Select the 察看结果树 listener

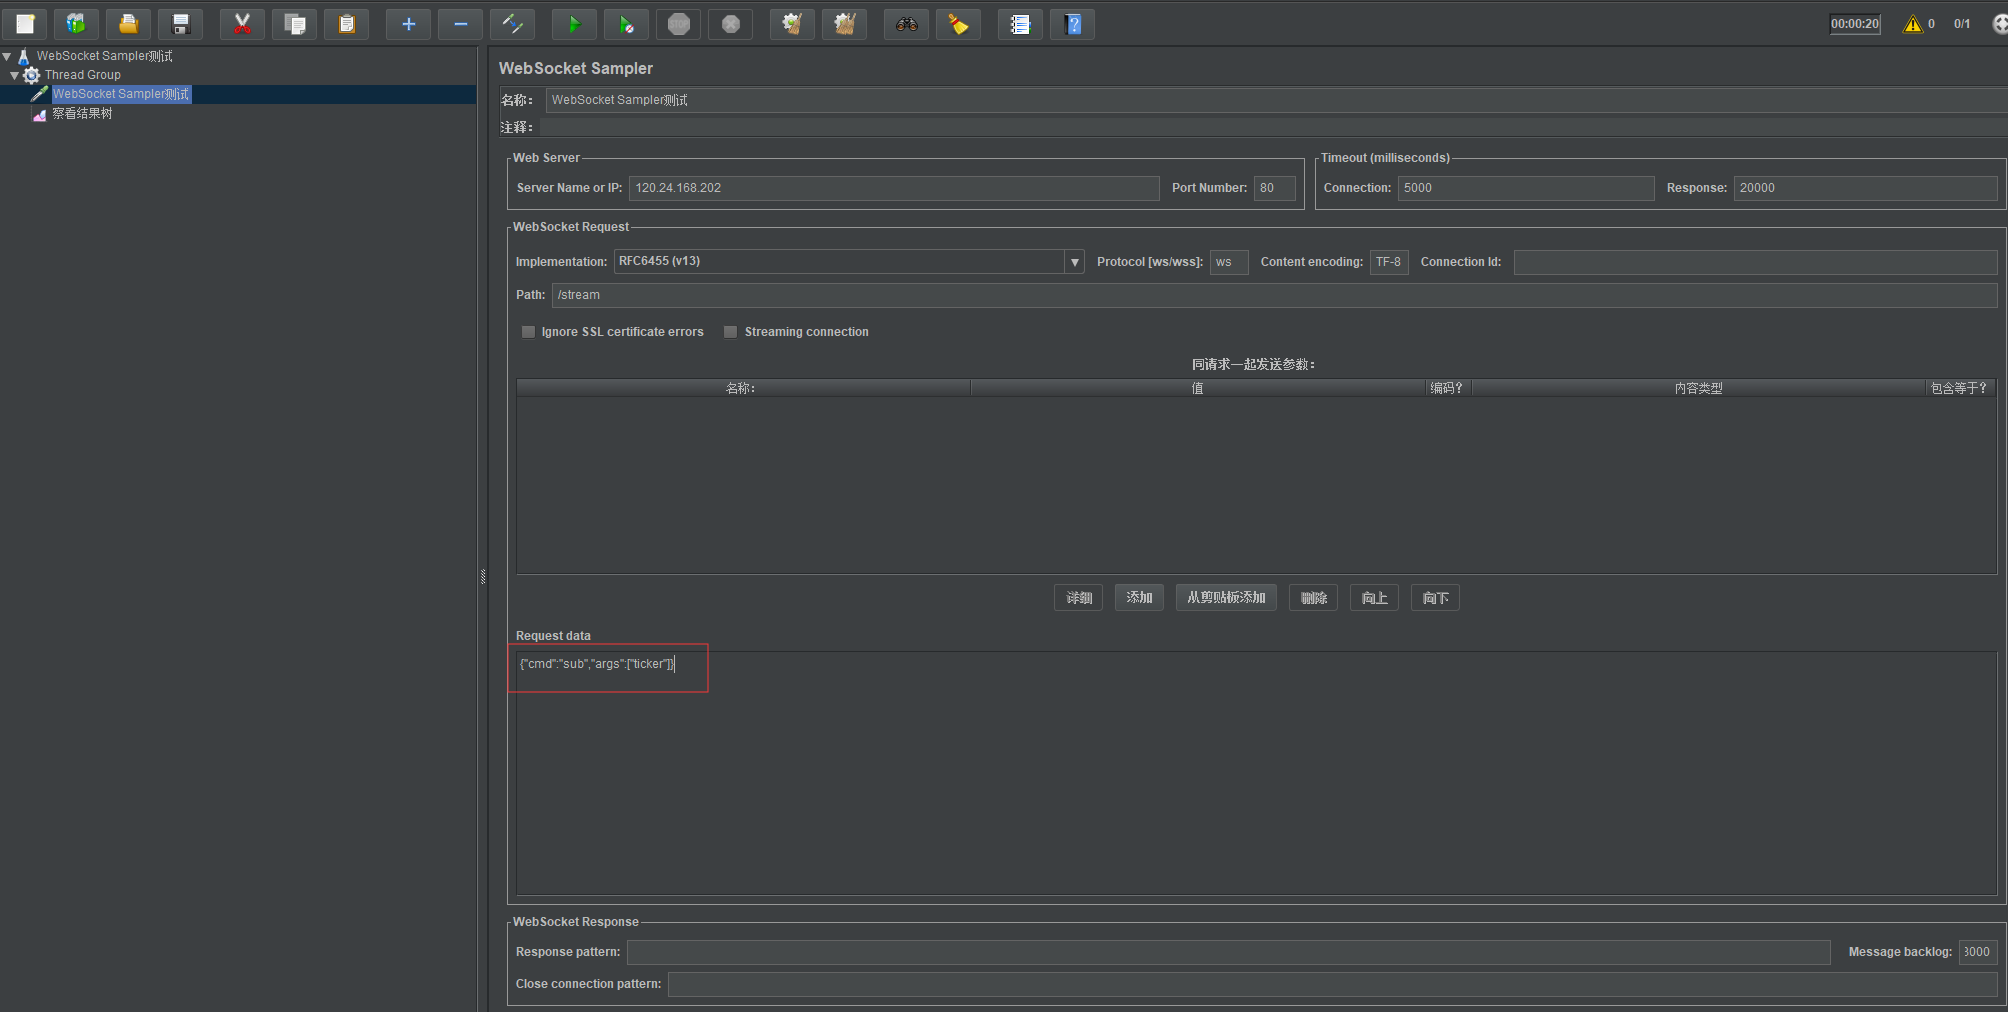82,113
